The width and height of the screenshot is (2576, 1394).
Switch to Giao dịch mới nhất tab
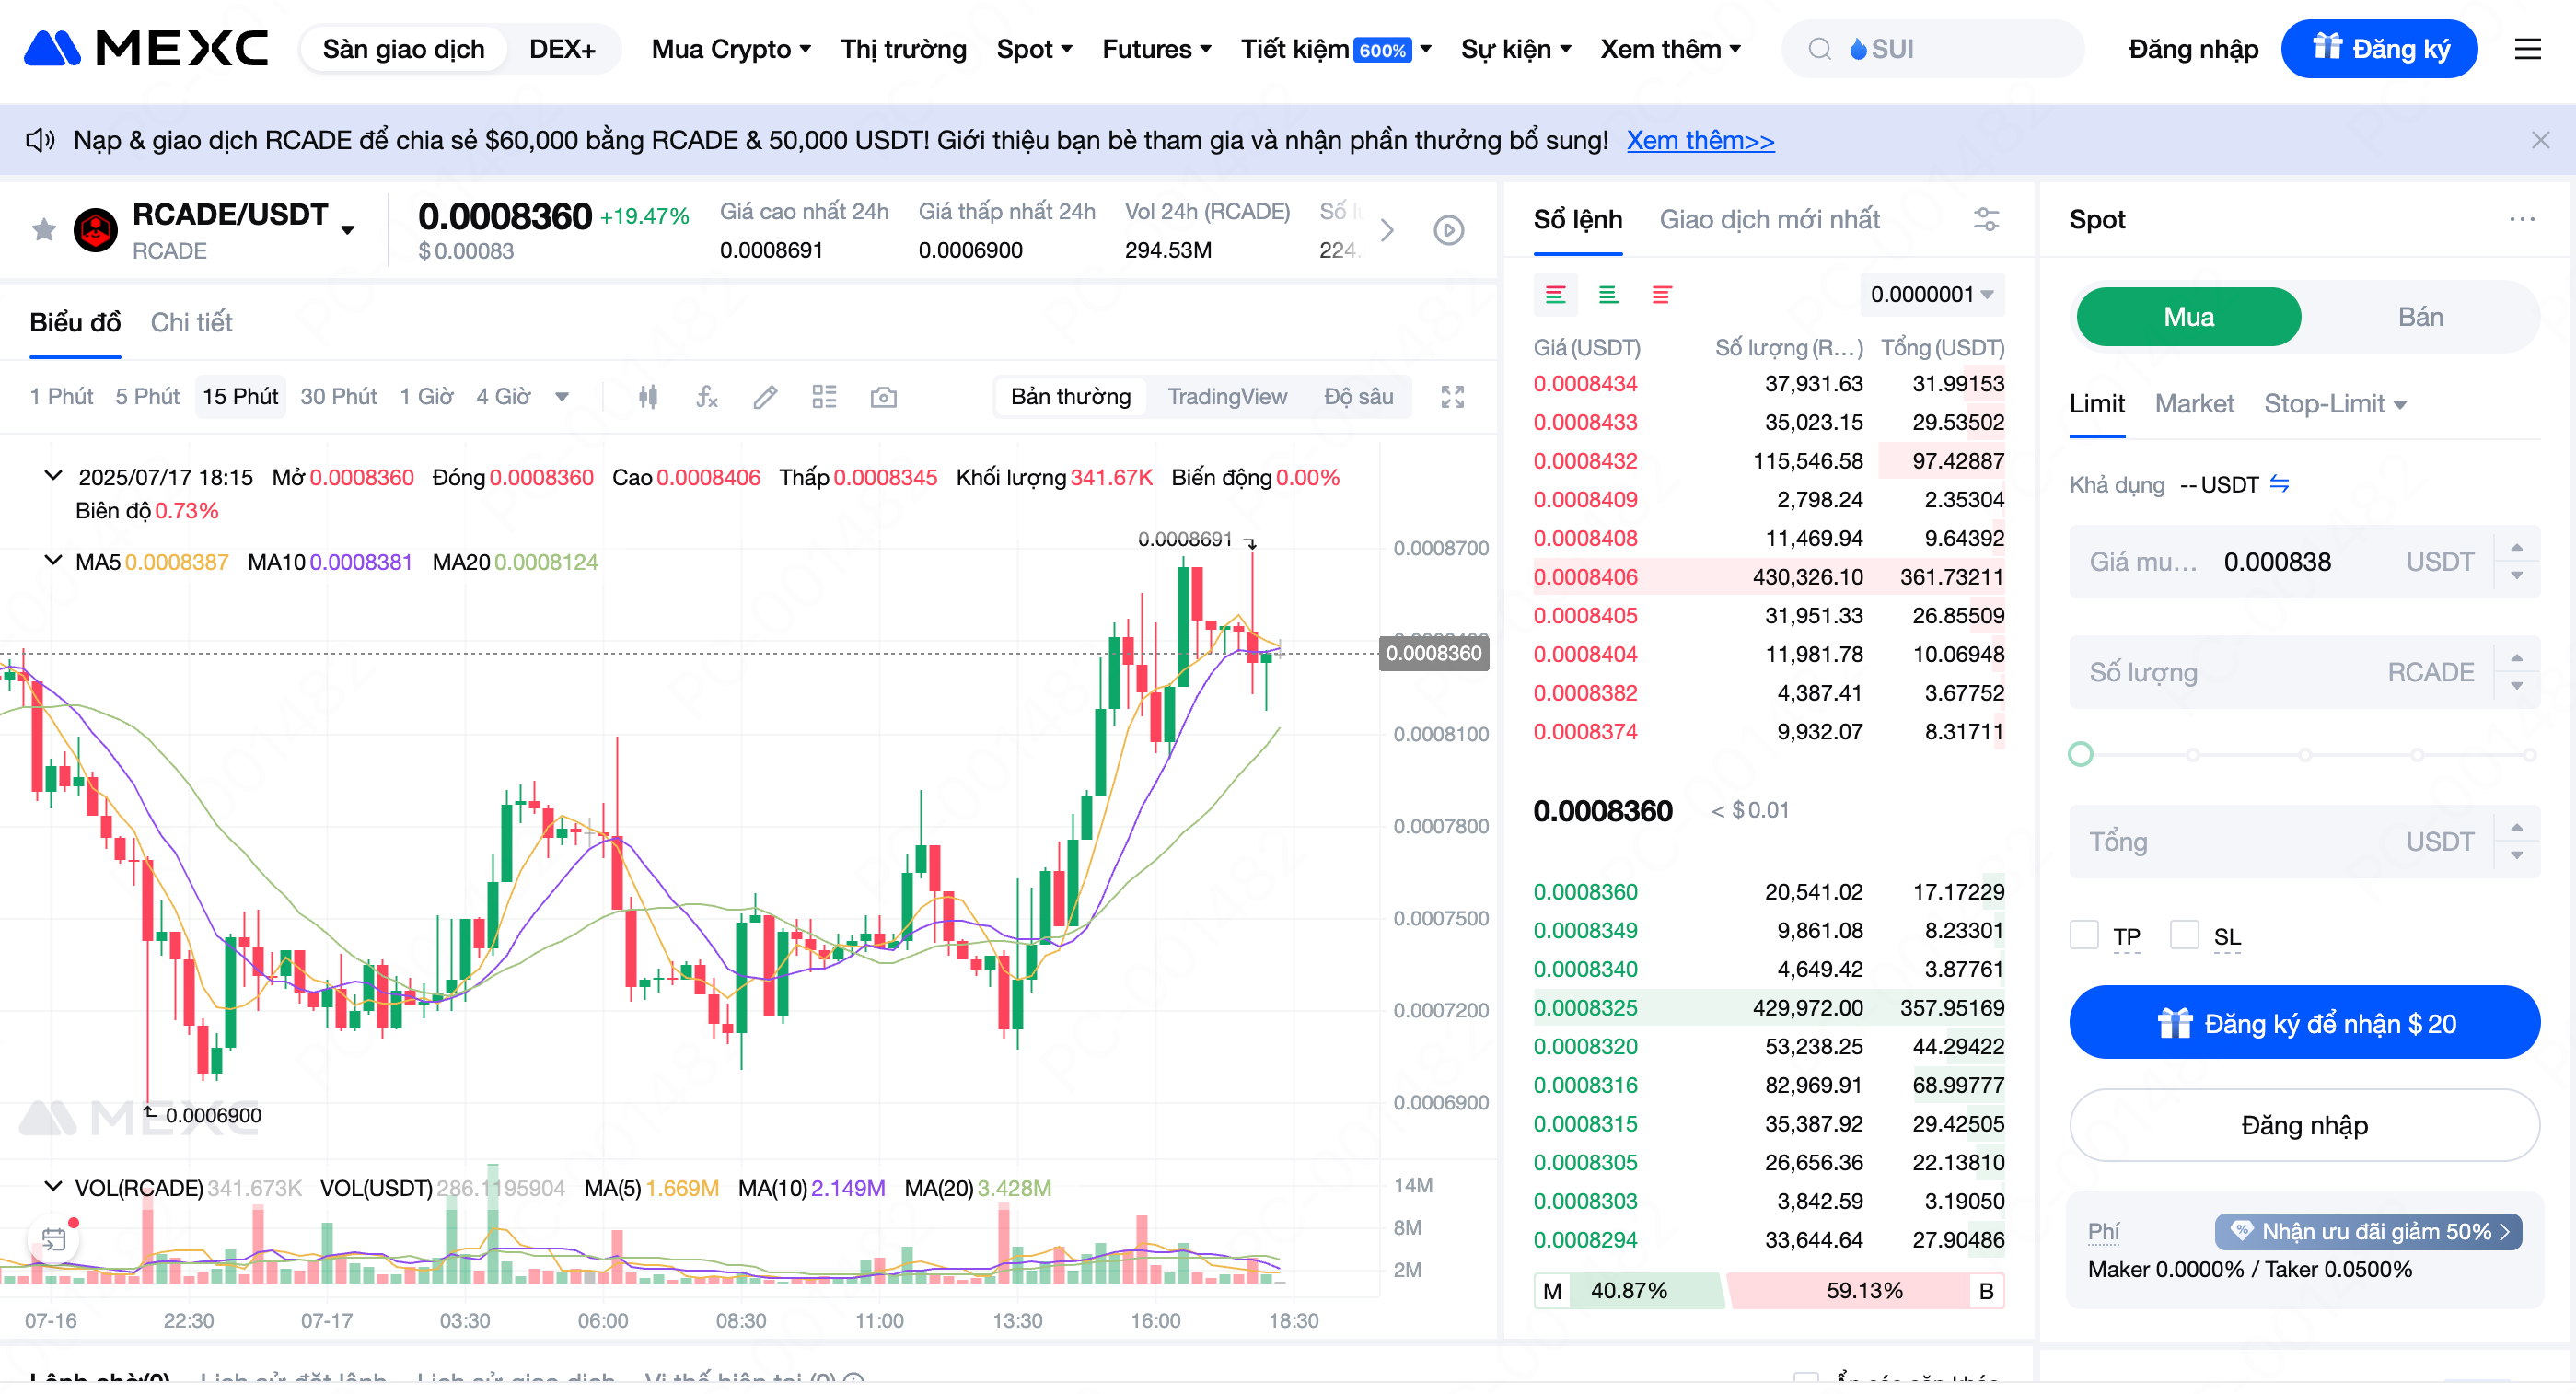point(1769,219)
